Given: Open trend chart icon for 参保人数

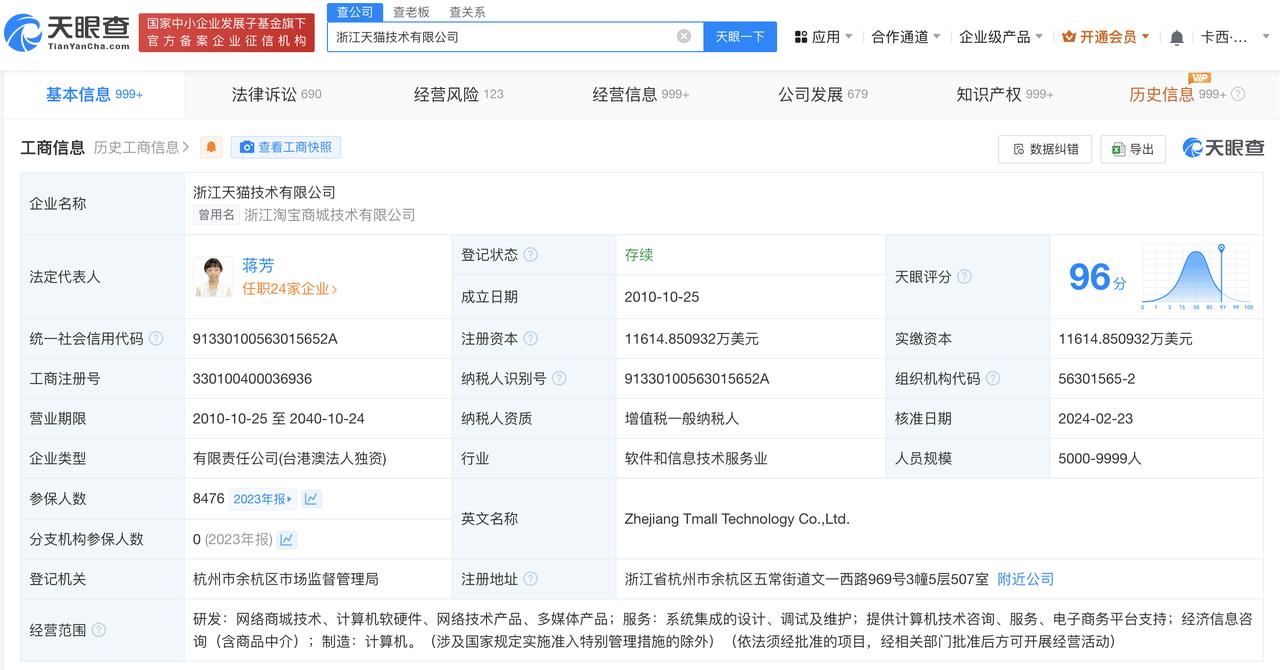Looking at the screenshot, I should 312,499.
